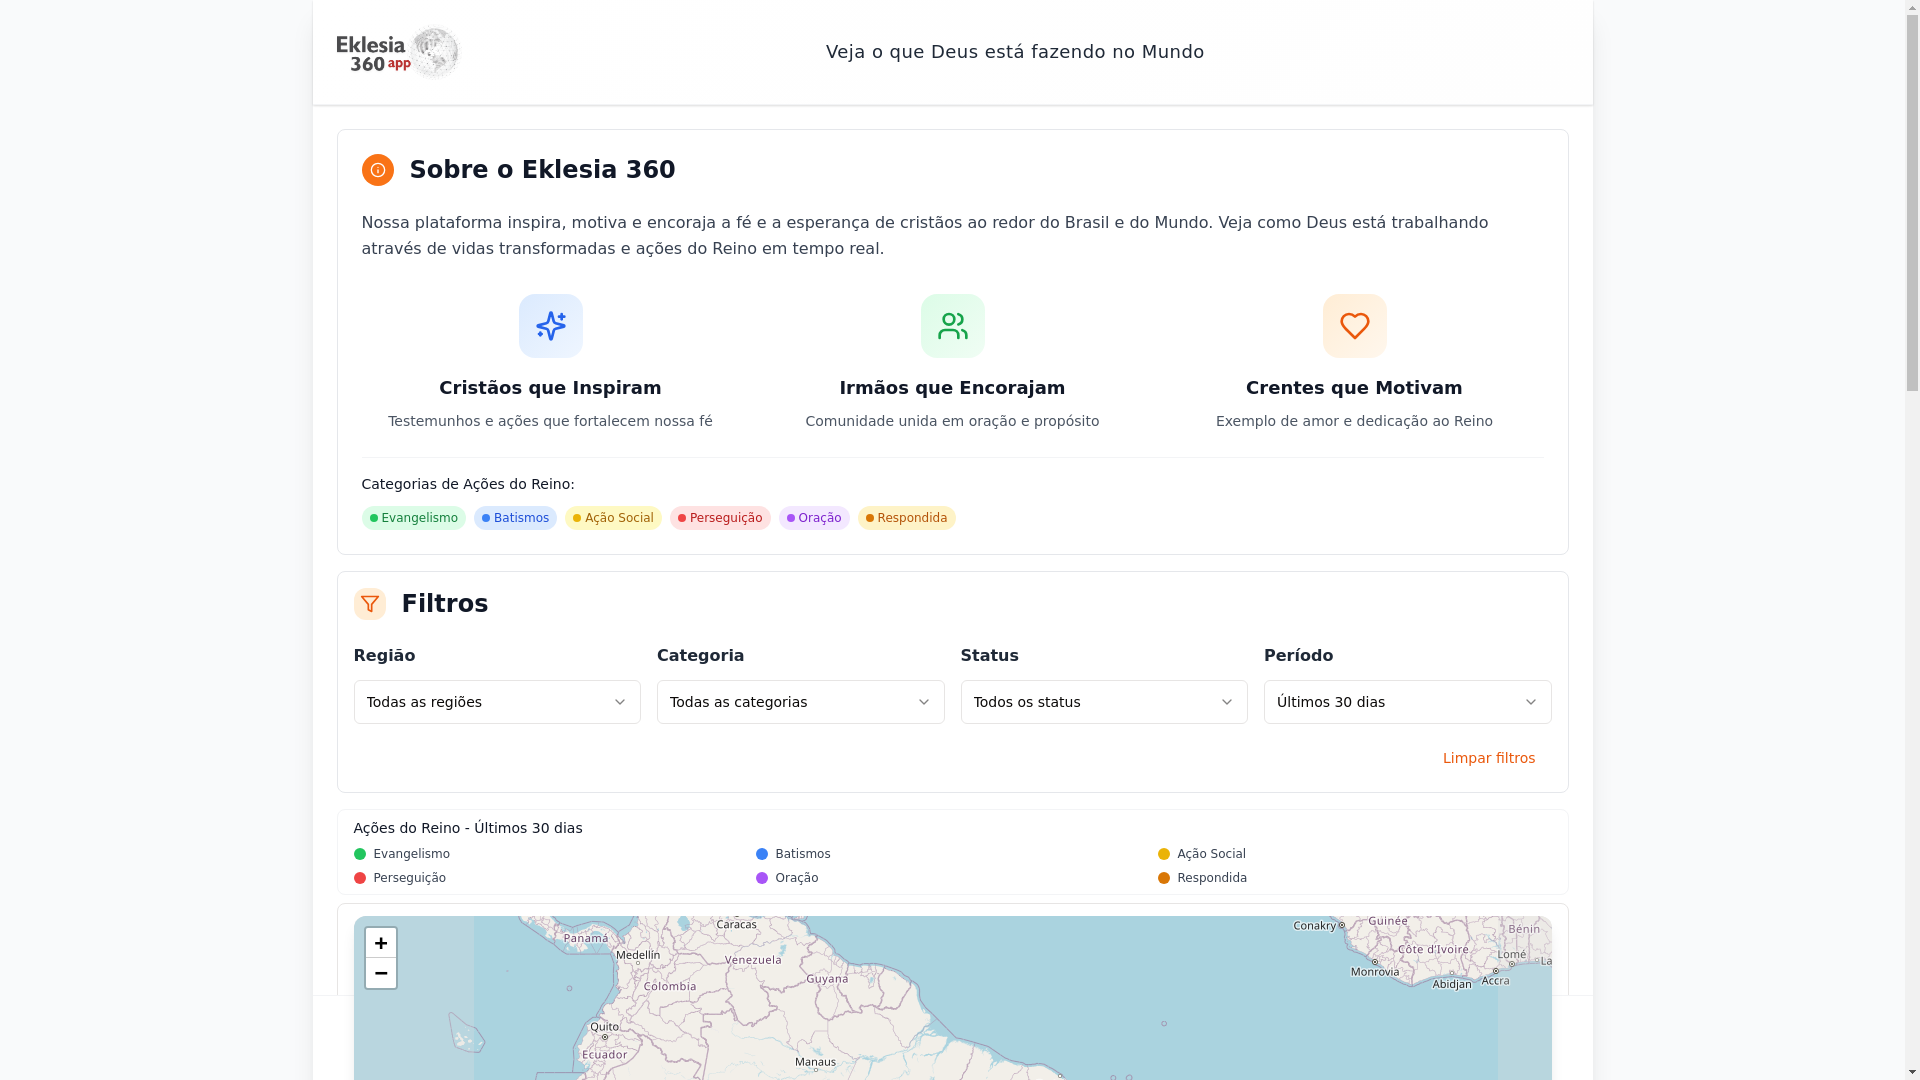Click Abidjan label on the map
Viewport: 1920px width, 1080px height.
coord(1452,984)
